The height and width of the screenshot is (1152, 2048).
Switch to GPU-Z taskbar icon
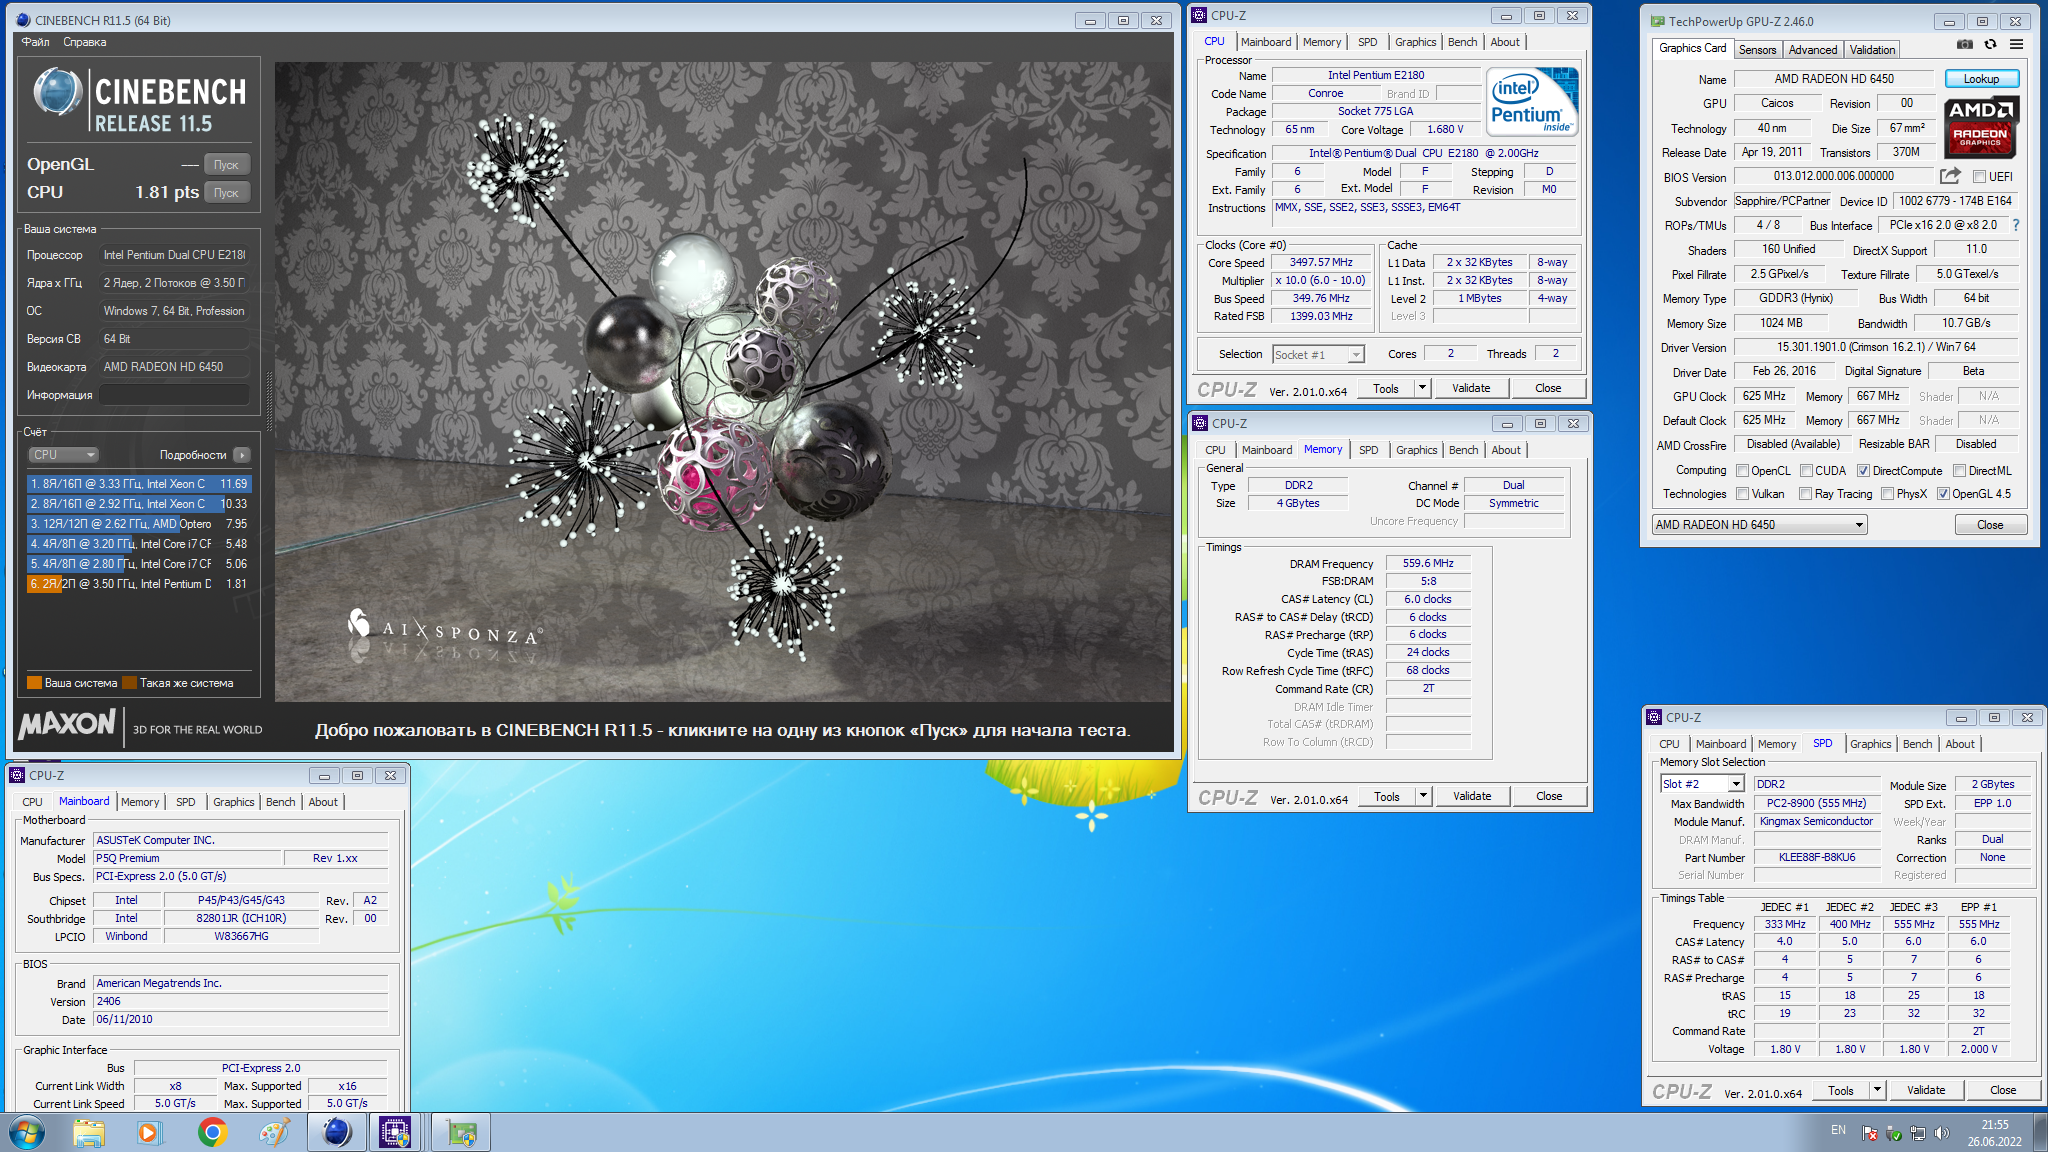click(x=461, y=1132)
